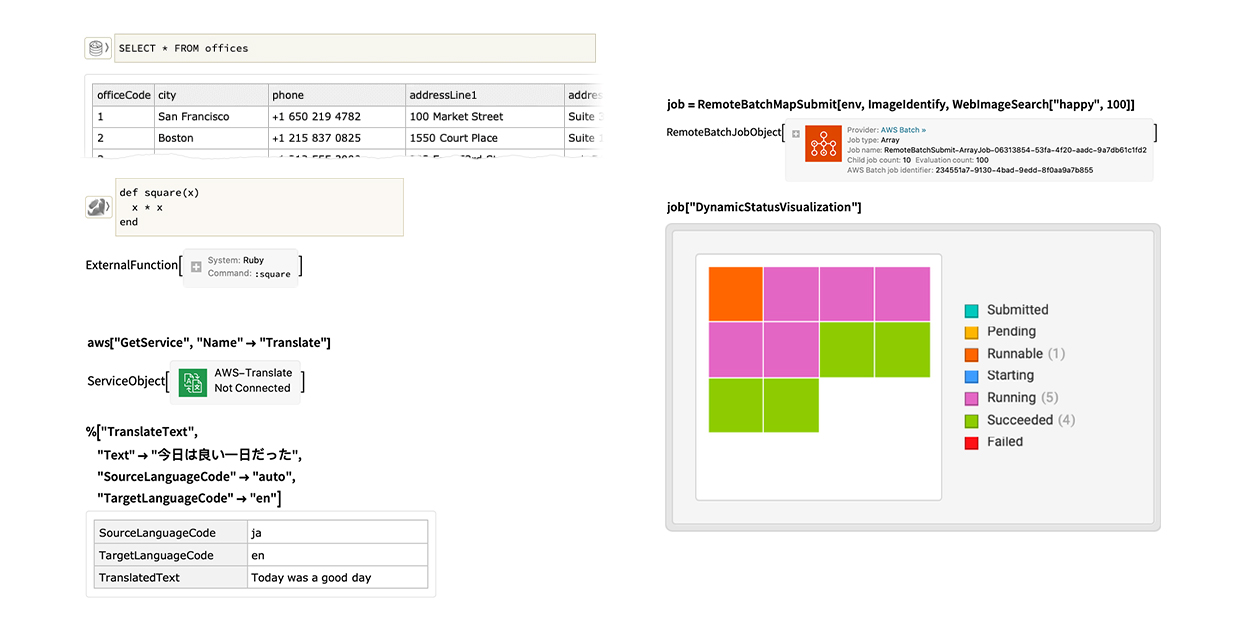Screen dimensions: 1240x630
Task: Select the San Francisco city table cell
Action: point(197,116)
